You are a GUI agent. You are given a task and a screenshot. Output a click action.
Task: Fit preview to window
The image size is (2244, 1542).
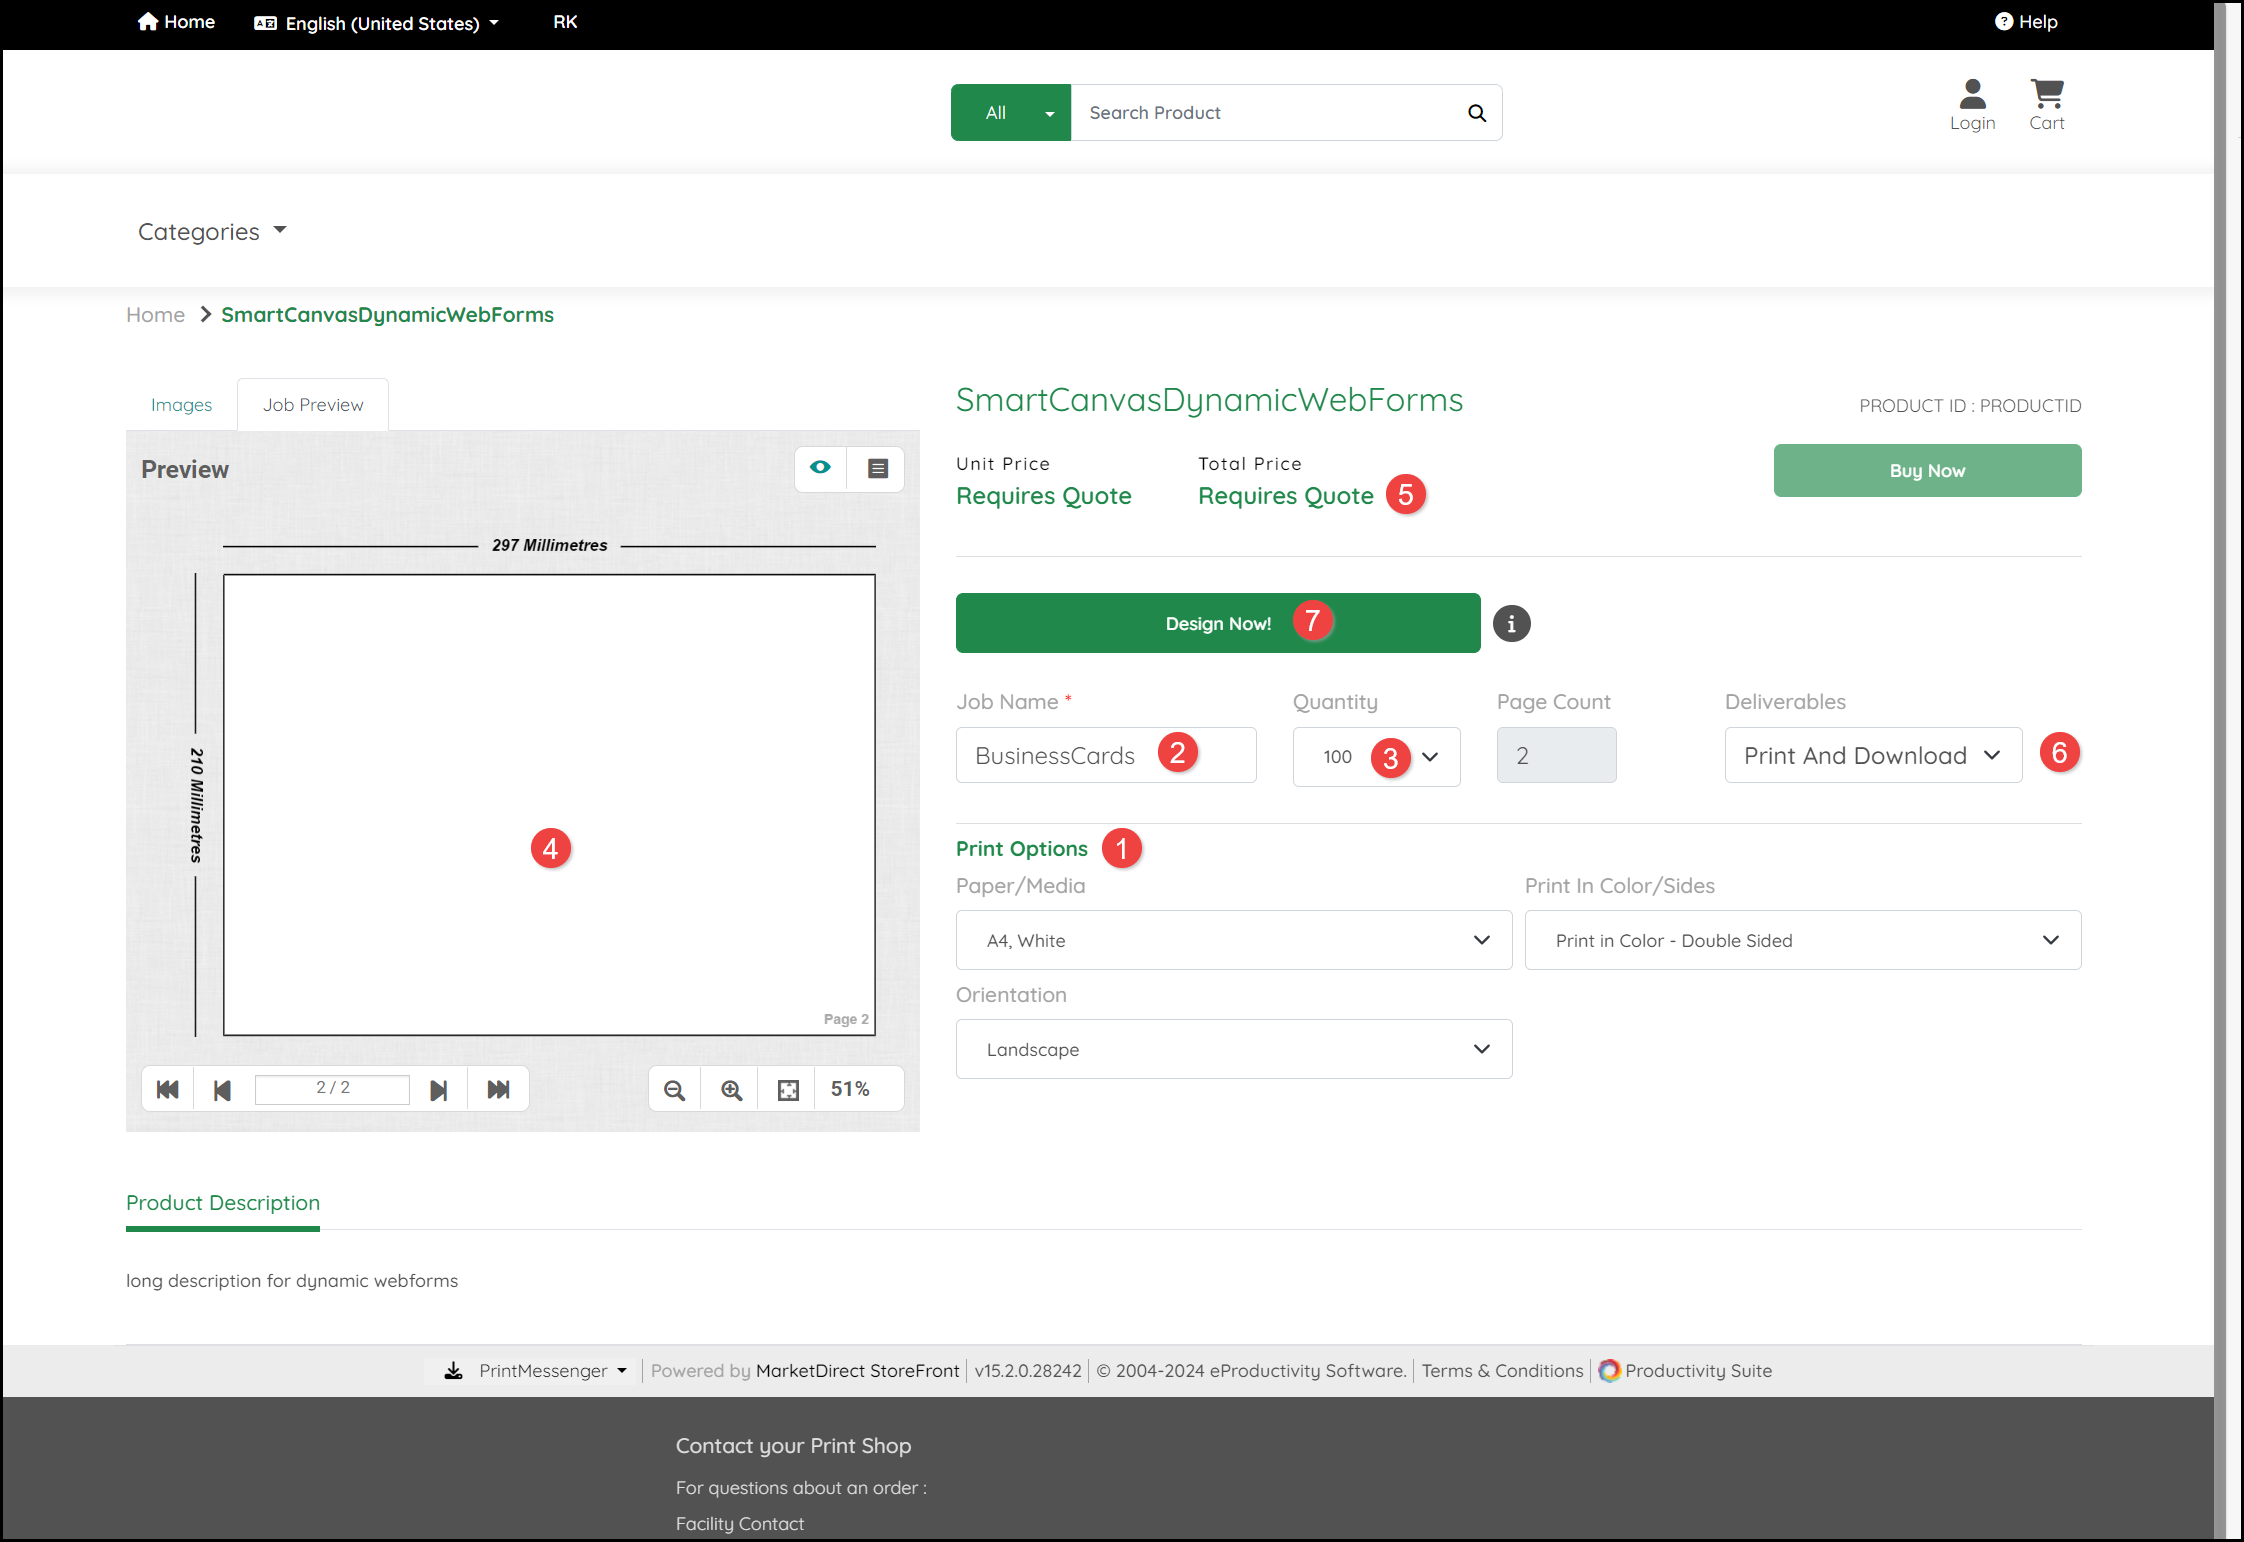coord(788,1089)
